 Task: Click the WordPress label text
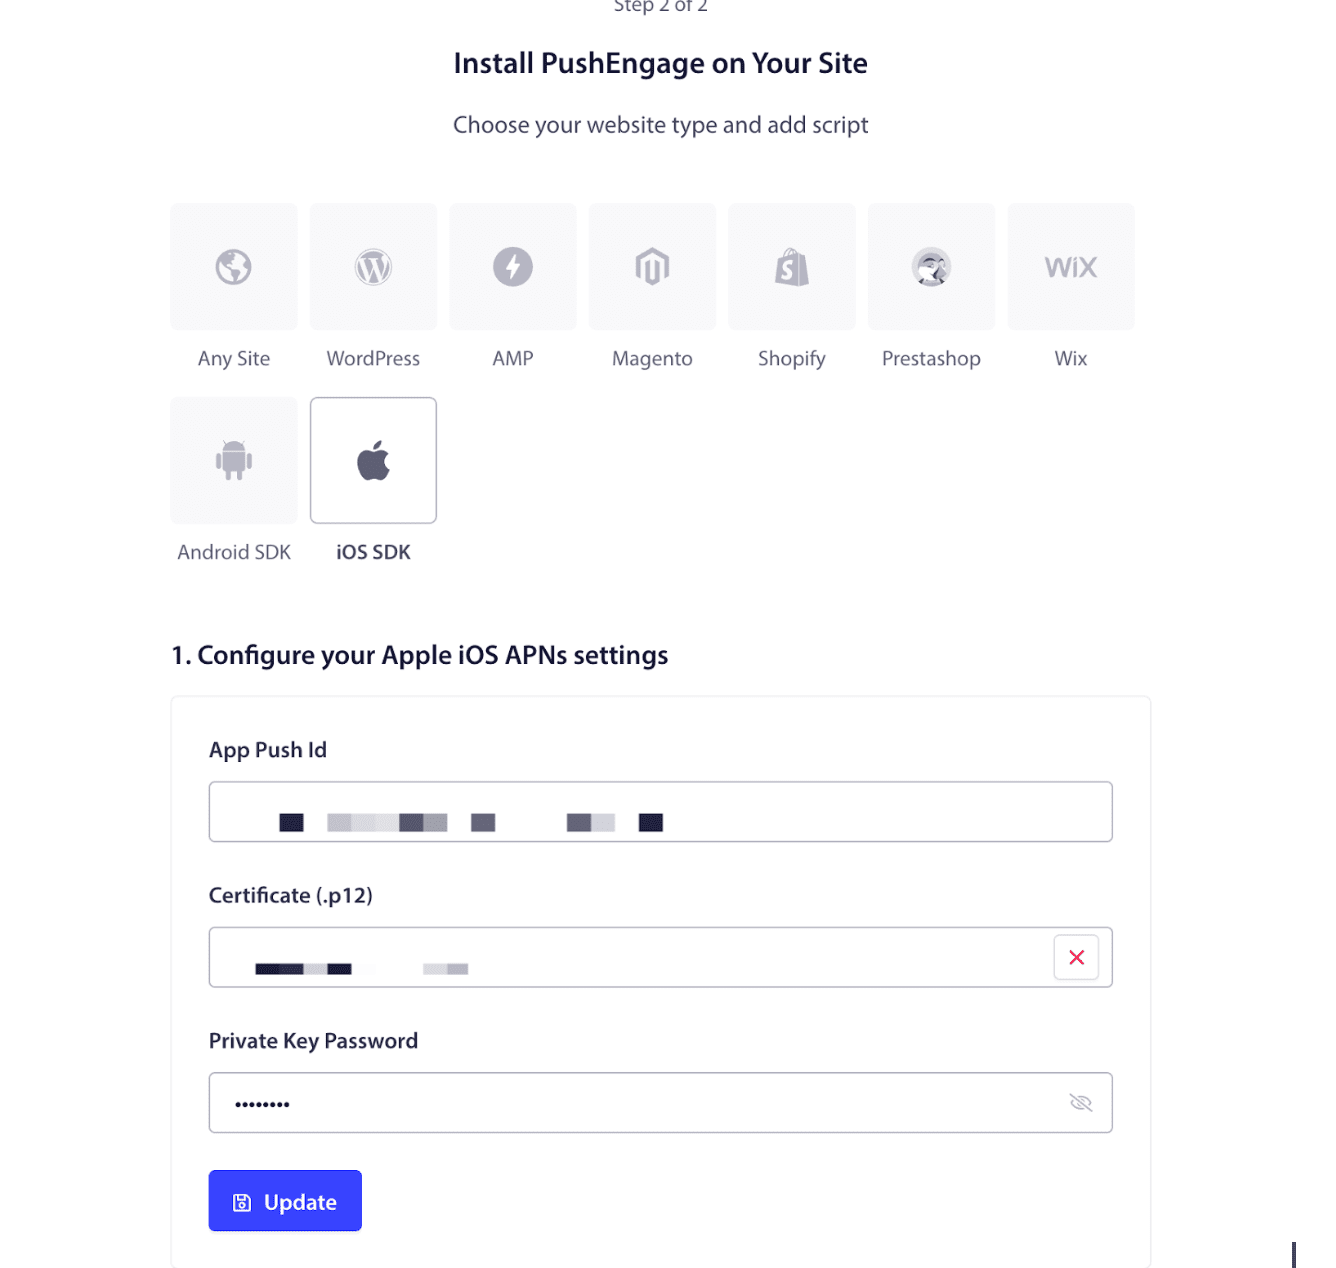pos(373,359)
